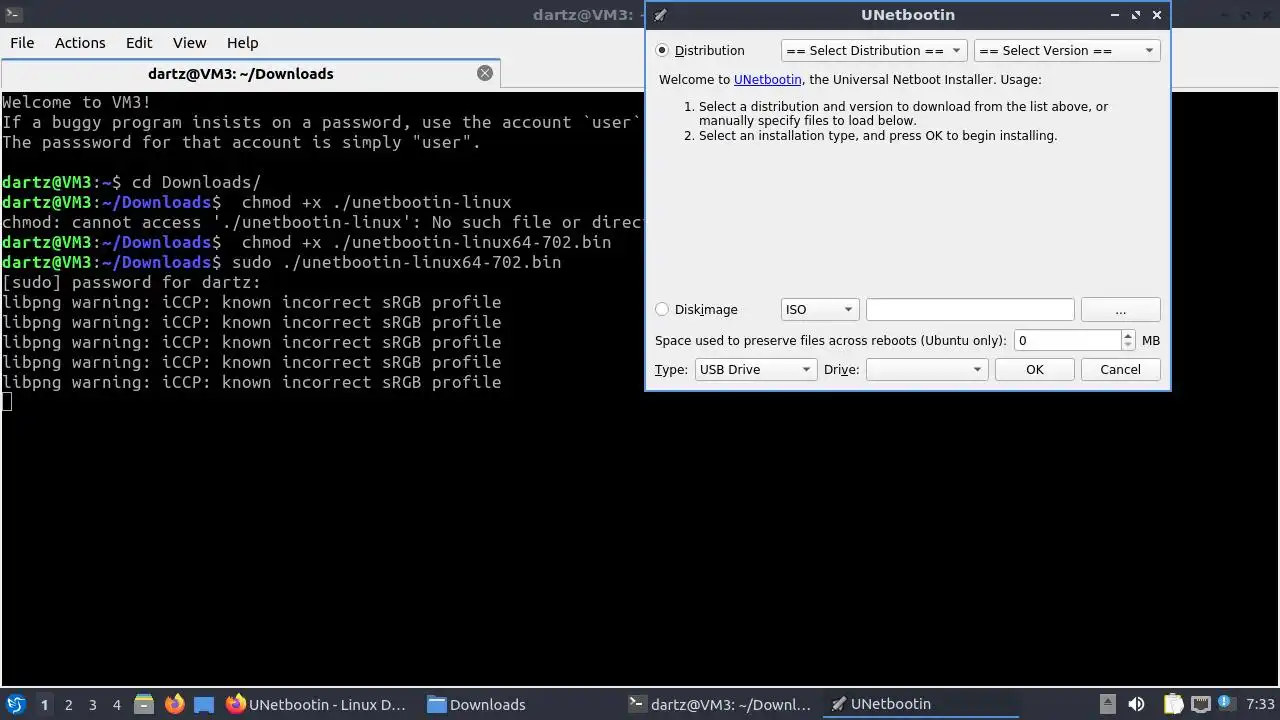This screenshot has height=720, width=1280.
Task: Switch to workspace 4 in the pager
Action: click(116, 704)
